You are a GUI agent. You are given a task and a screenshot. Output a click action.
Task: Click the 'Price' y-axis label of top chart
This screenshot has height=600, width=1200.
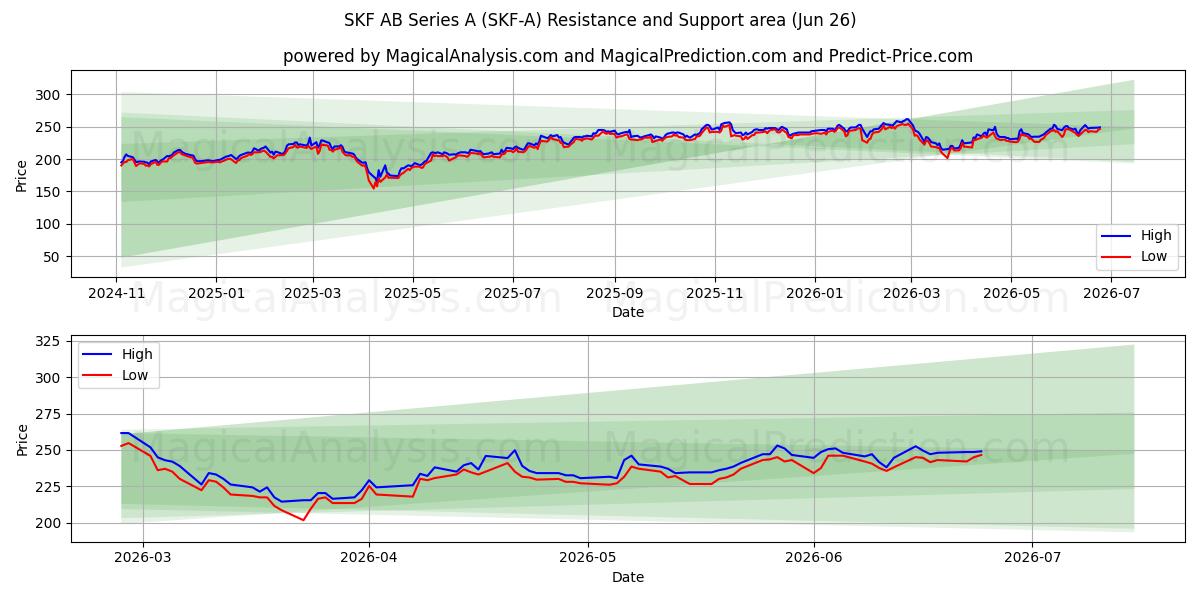coord(22,175)
